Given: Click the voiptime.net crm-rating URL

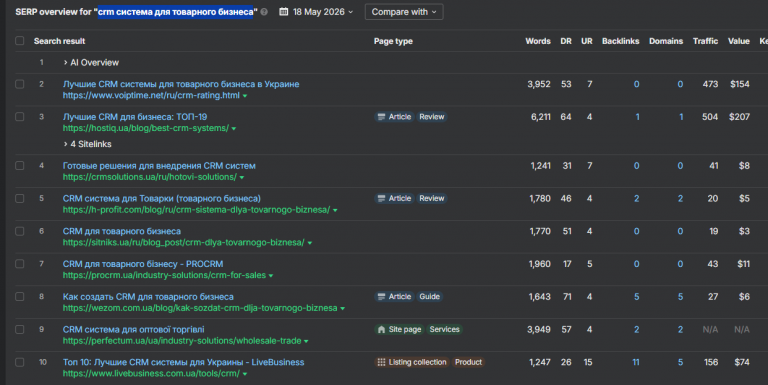Looking at the screenshot, I should coord(151,96).
